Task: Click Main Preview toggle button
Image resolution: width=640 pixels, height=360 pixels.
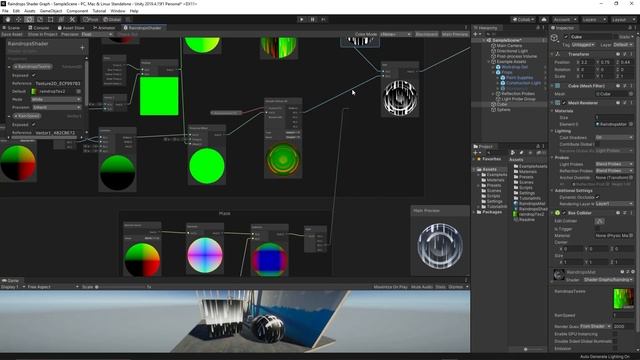Action: tap(455, 34)
